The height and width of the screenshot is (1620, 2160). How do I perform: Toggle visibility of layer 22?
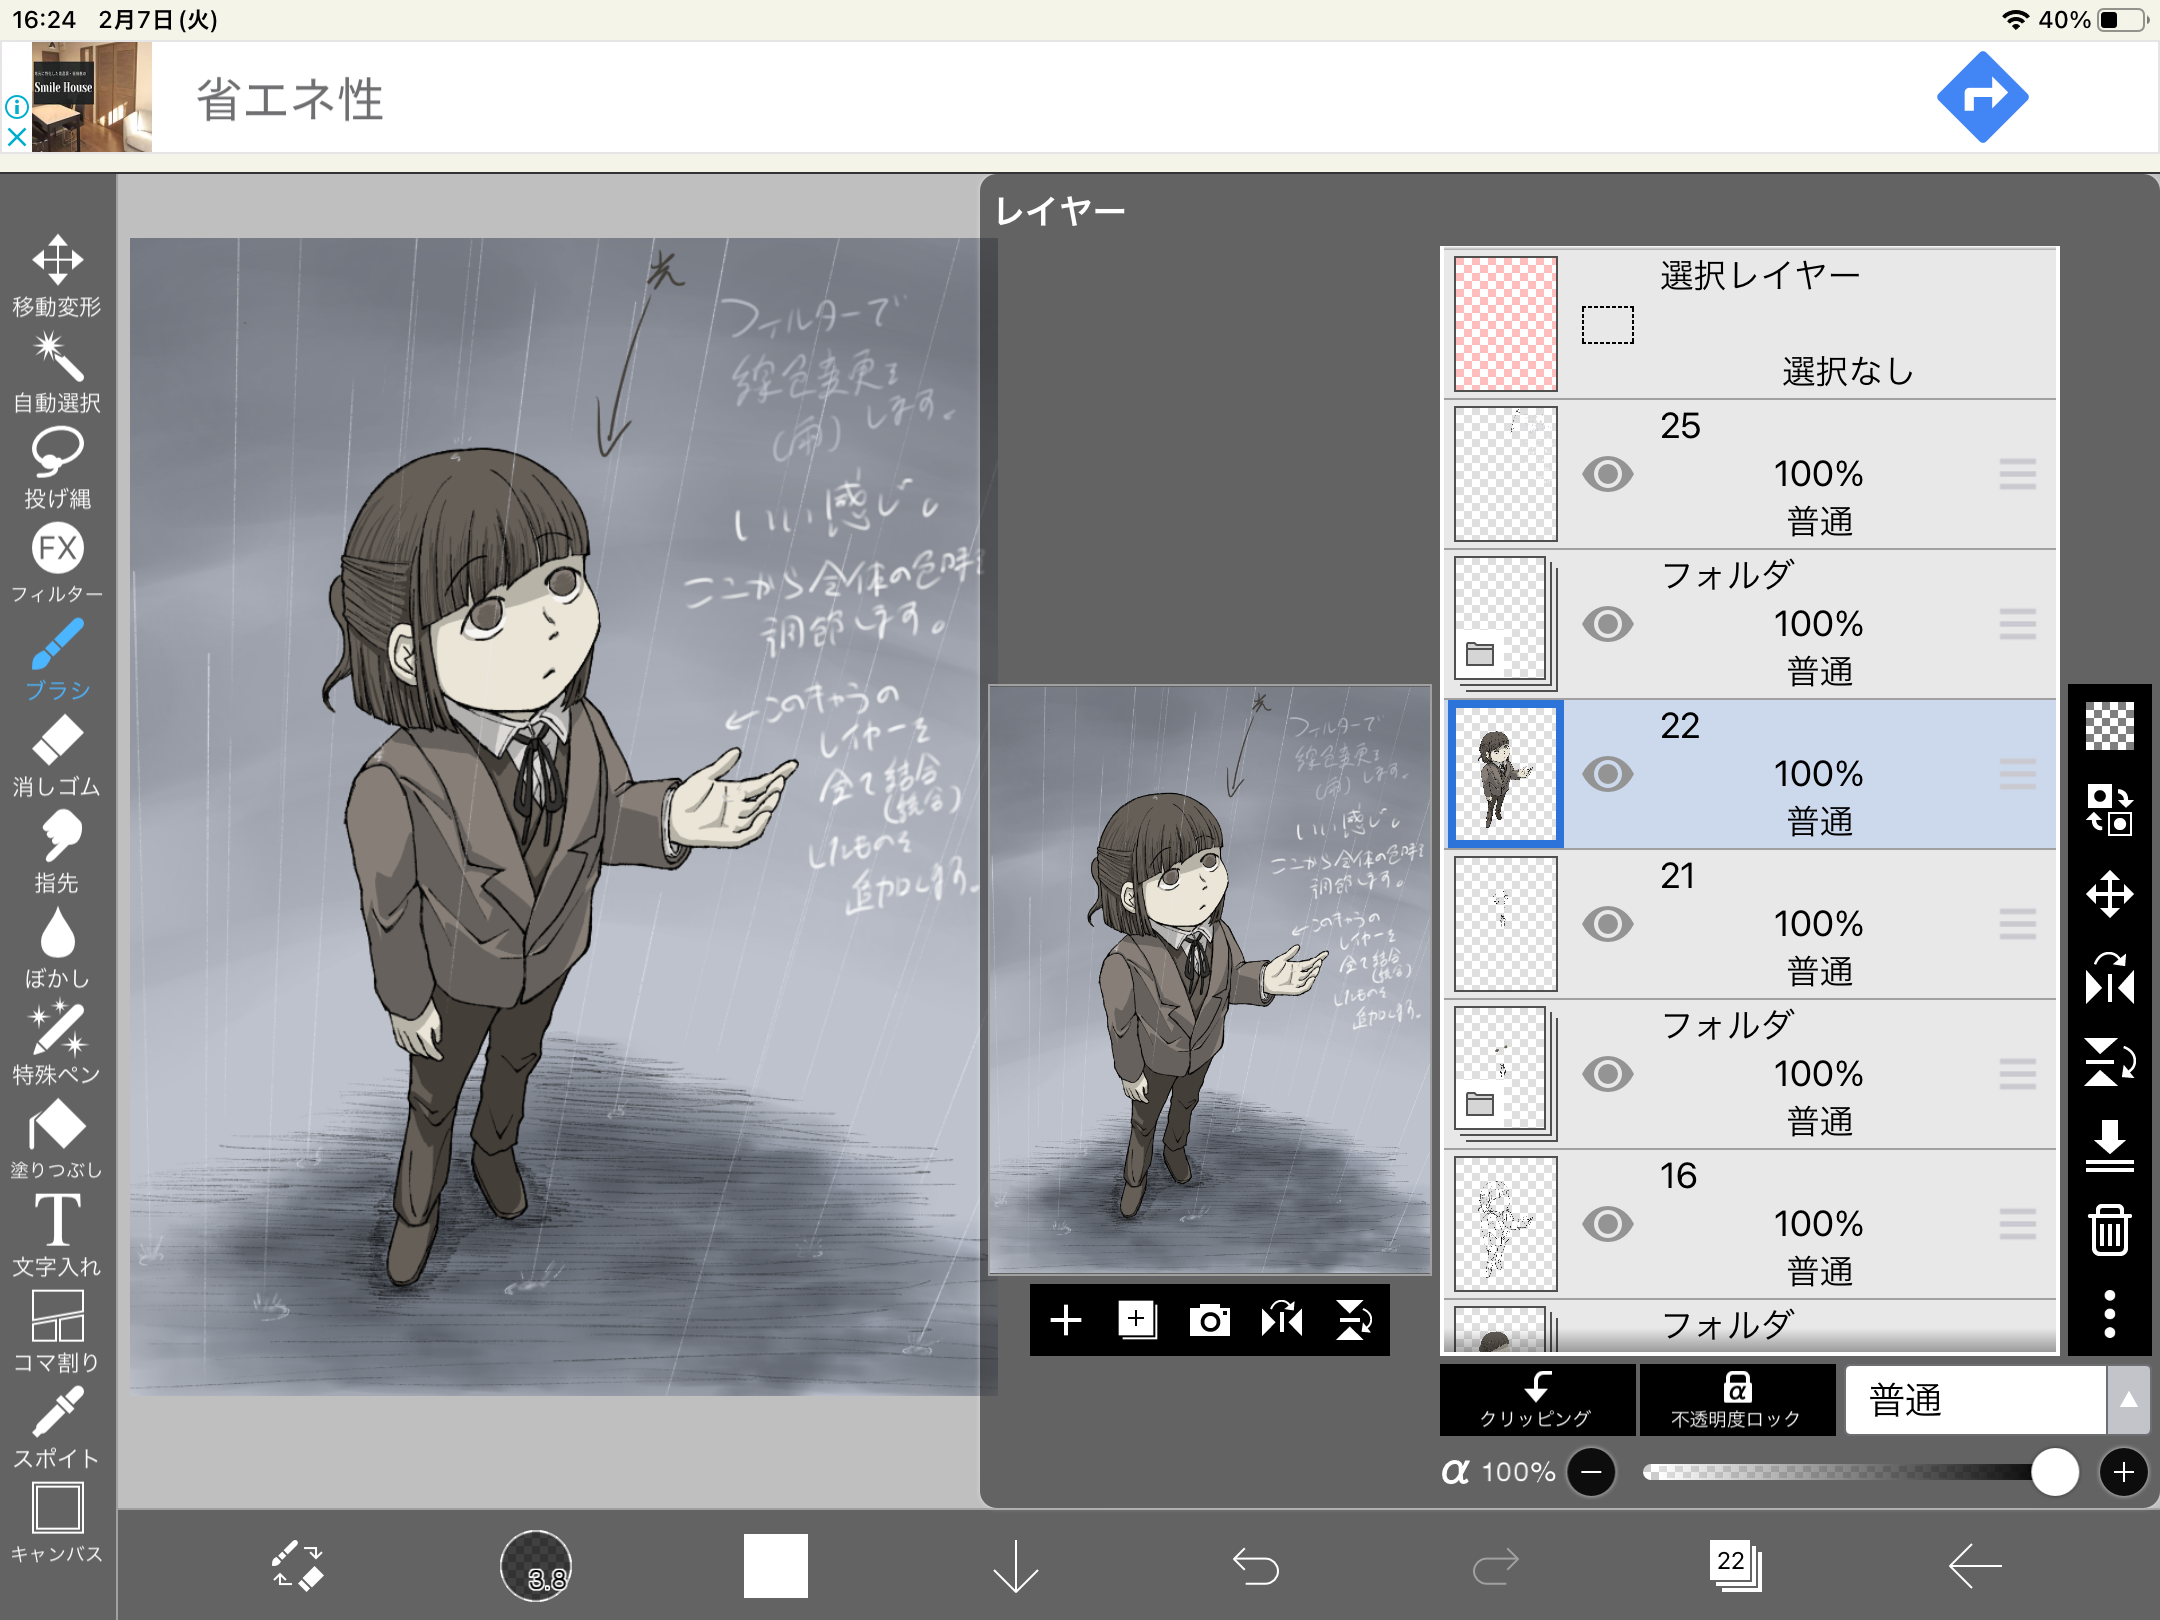pyautogui.click(x=1607, y=774)
